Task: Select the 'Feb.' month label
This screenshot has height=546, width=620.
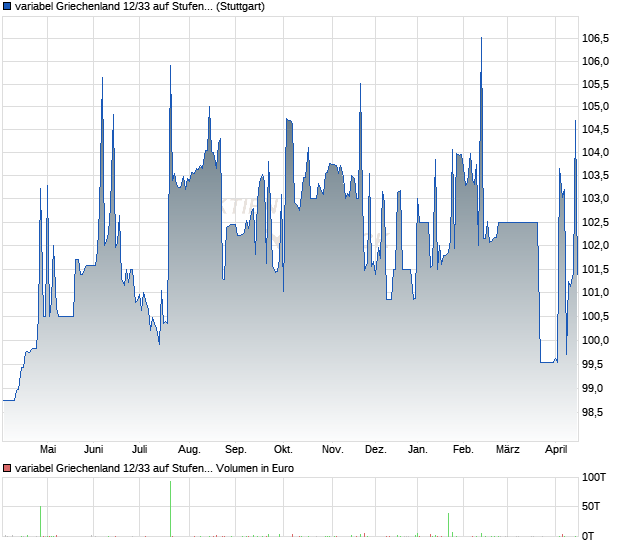Action: point(463,450)
